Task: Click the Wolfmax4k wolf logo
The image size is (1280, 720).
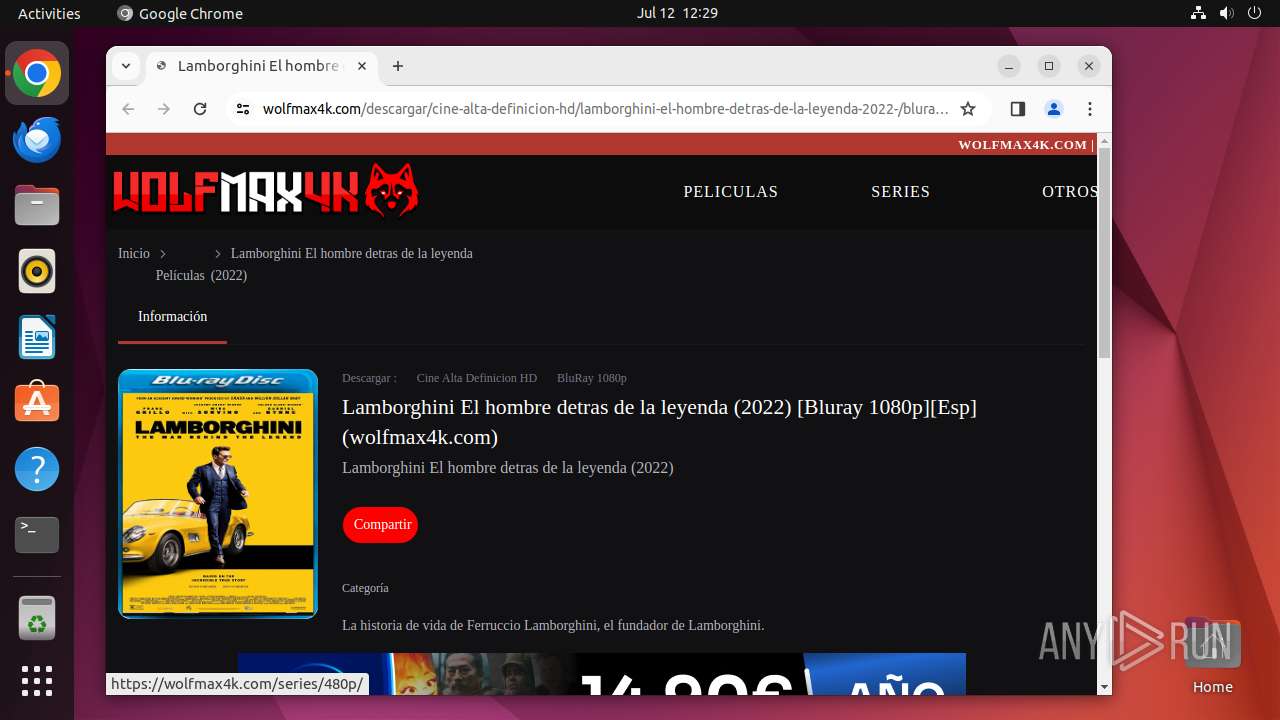Action: coord(265,190)
